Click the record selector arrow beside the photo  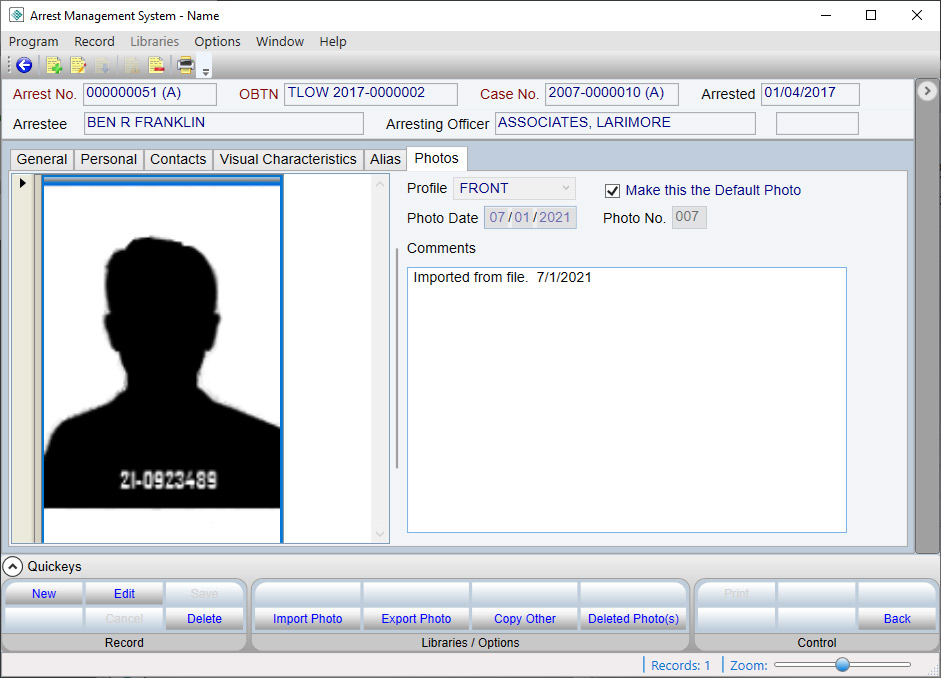(22, 182)
